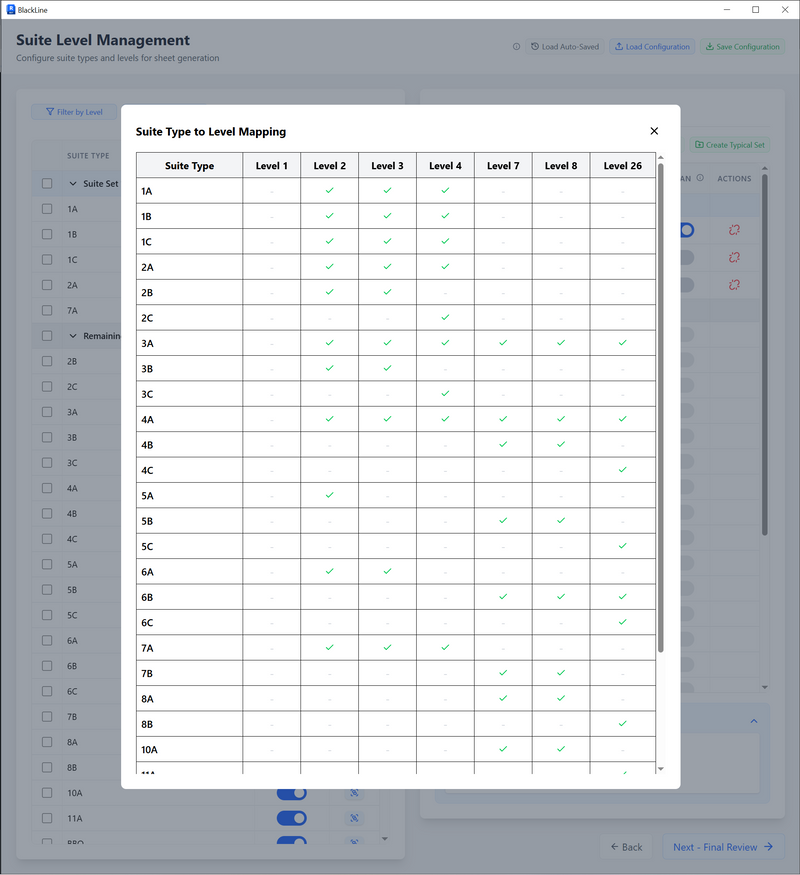Click the Load Auto-Saved button
800x875 pixels.
(x=565, y=47)
